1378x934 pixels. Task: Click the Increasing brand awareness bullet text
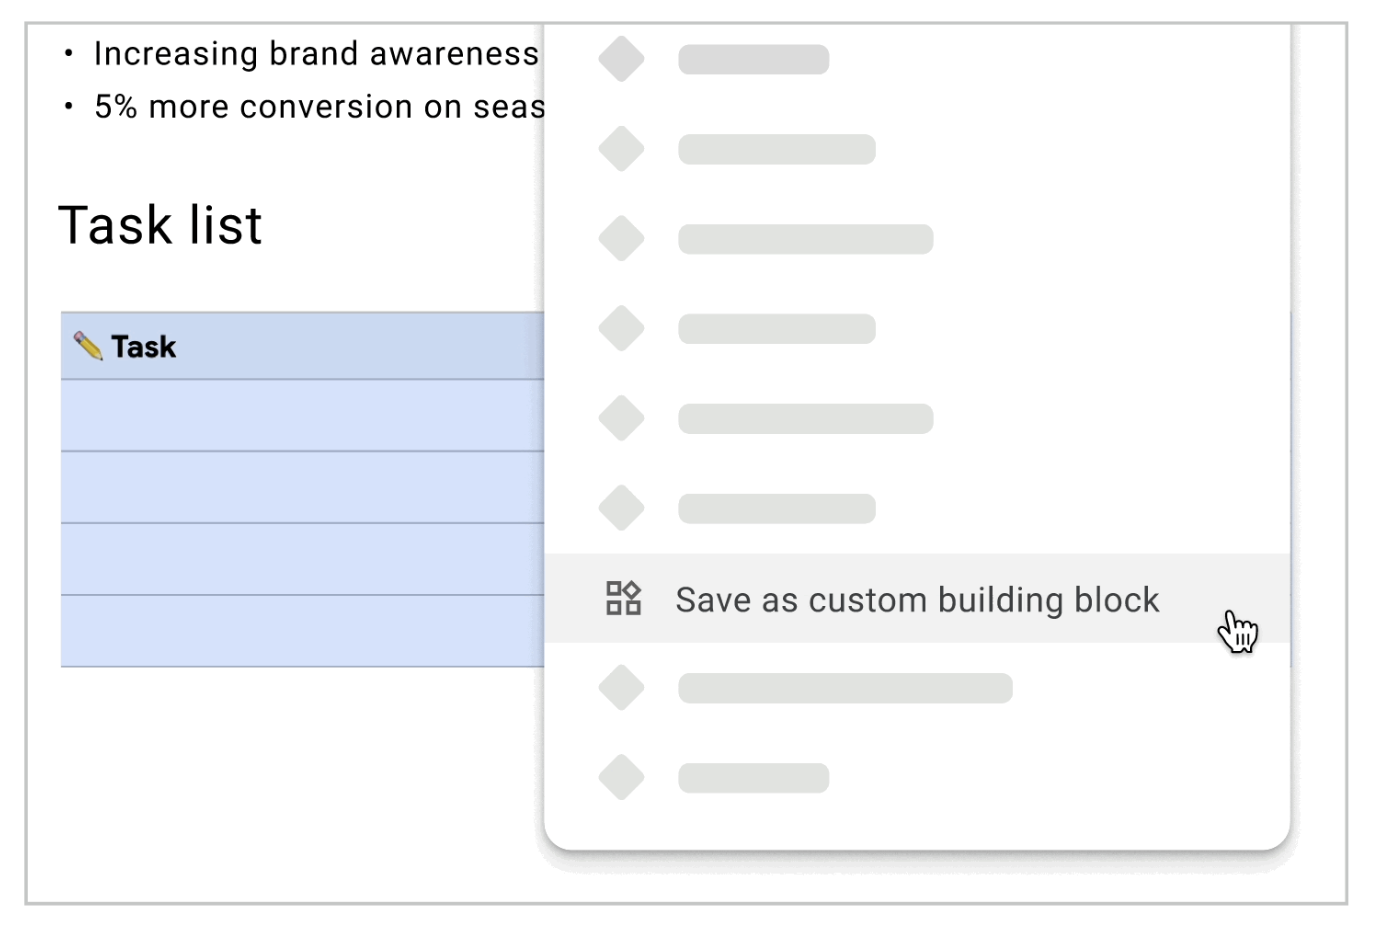[316, 53]
